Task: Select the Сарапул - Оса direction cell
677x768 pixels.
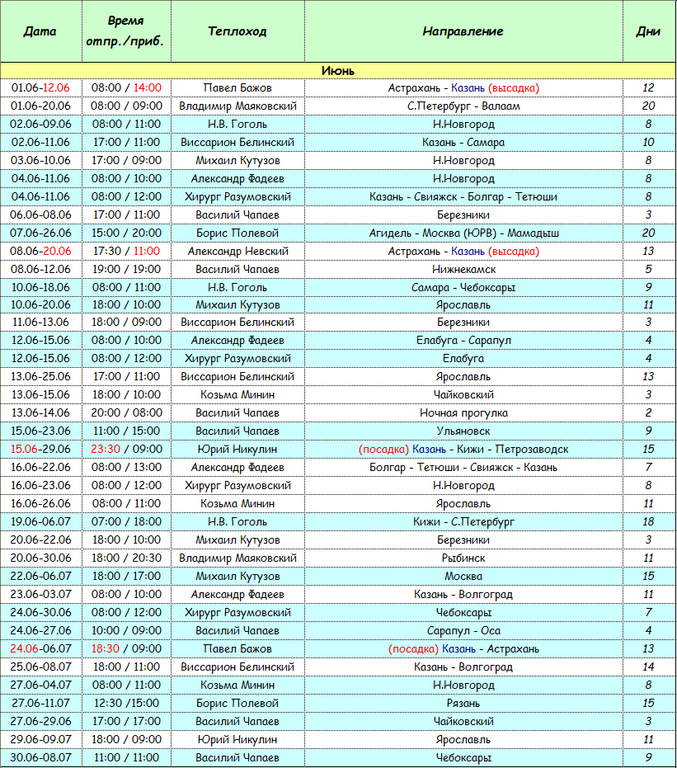Action: [x=463, y=630]
